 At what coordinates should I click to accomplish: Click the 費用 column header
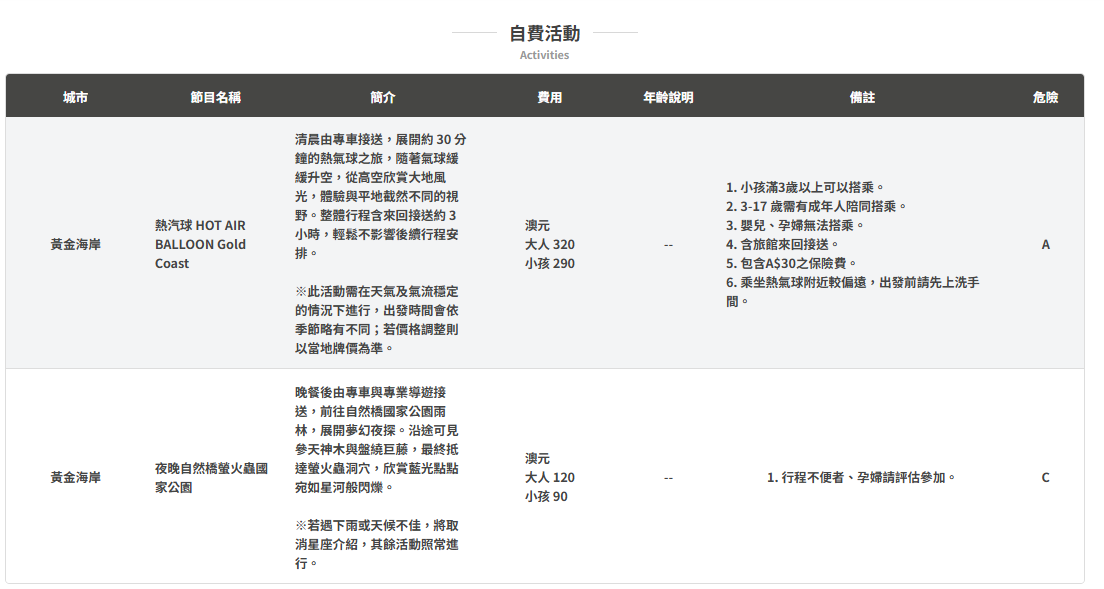point(549,97)
